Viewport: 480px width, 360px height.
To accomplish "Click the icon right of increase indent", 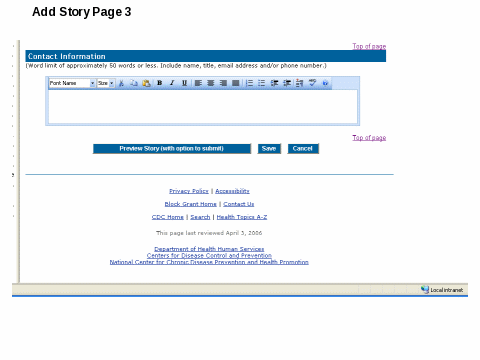I will (x=299, y=83).
